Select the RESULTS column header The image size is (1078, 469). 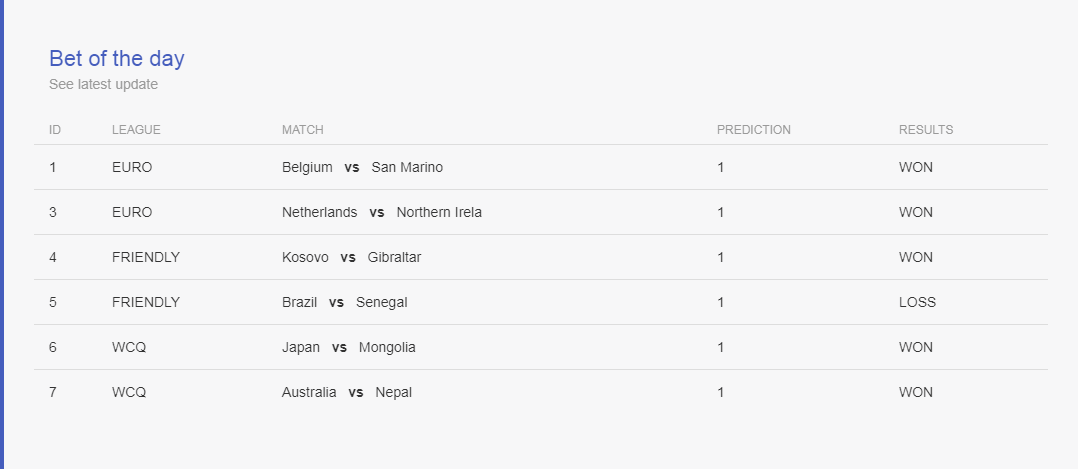pyautogui.click(x=926, y=130)
